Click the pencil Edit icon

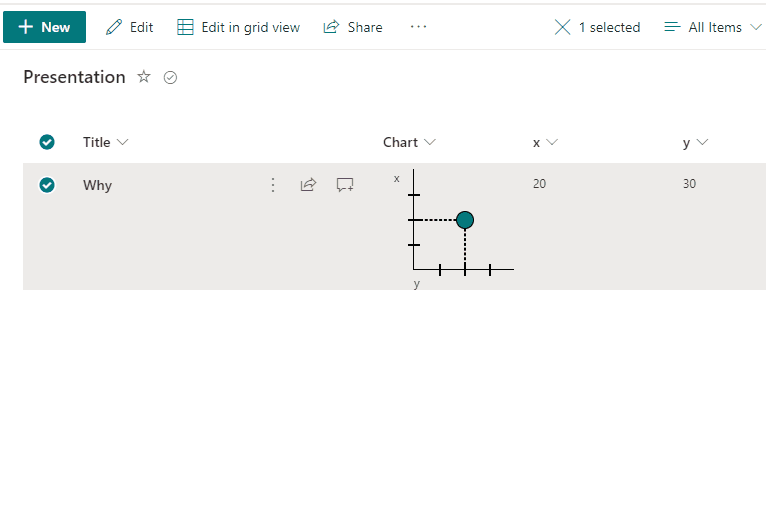(113, 27)
